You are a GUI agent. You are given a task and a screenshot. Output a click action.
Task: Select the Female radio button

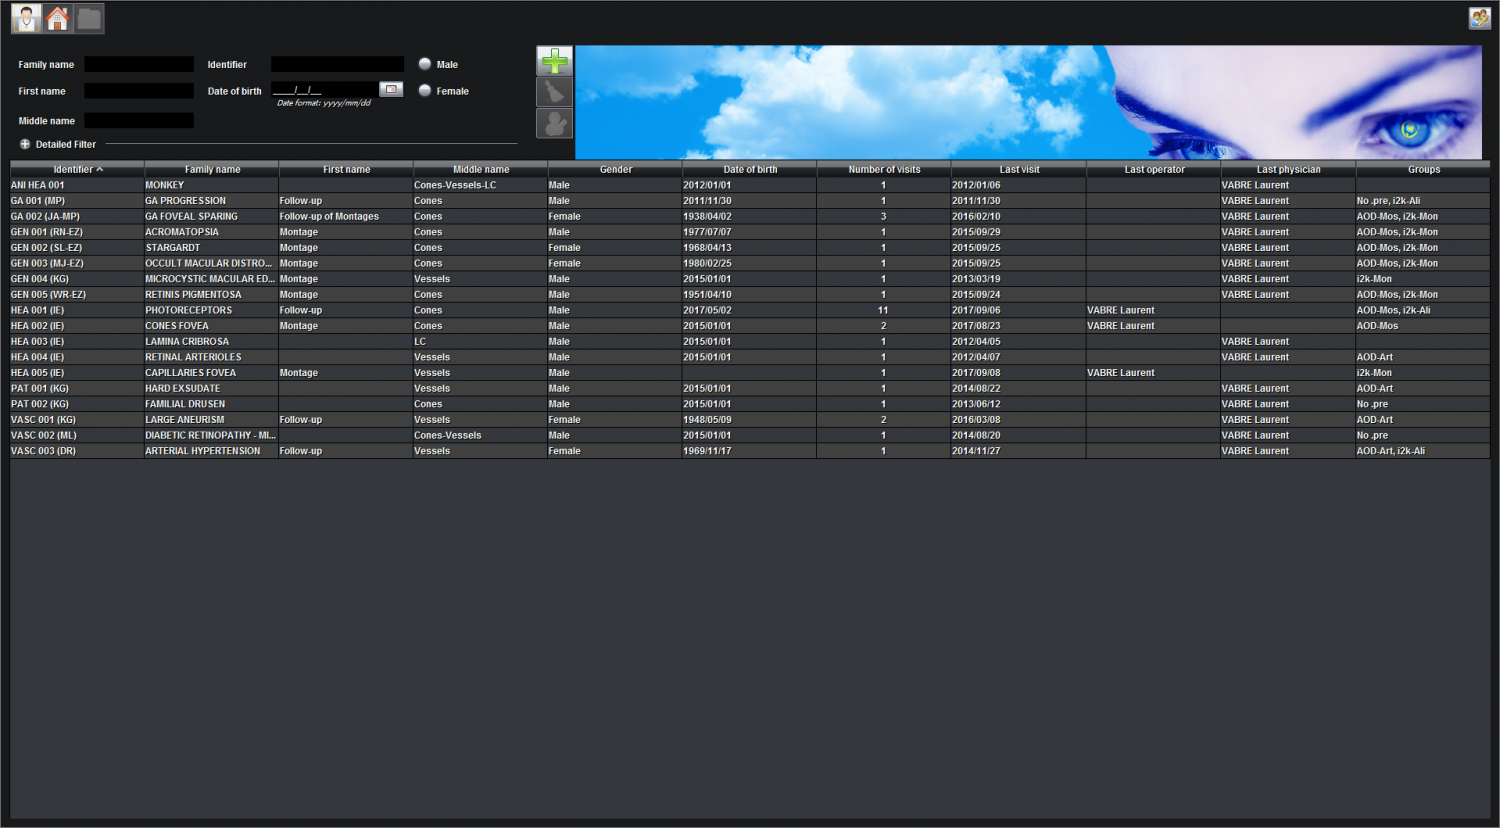click(425, 91)
